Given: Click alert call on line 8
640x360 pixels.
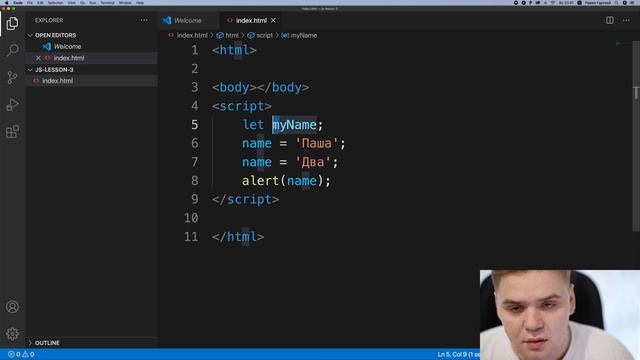Looking at the screenshot, I should coord(260,181).
